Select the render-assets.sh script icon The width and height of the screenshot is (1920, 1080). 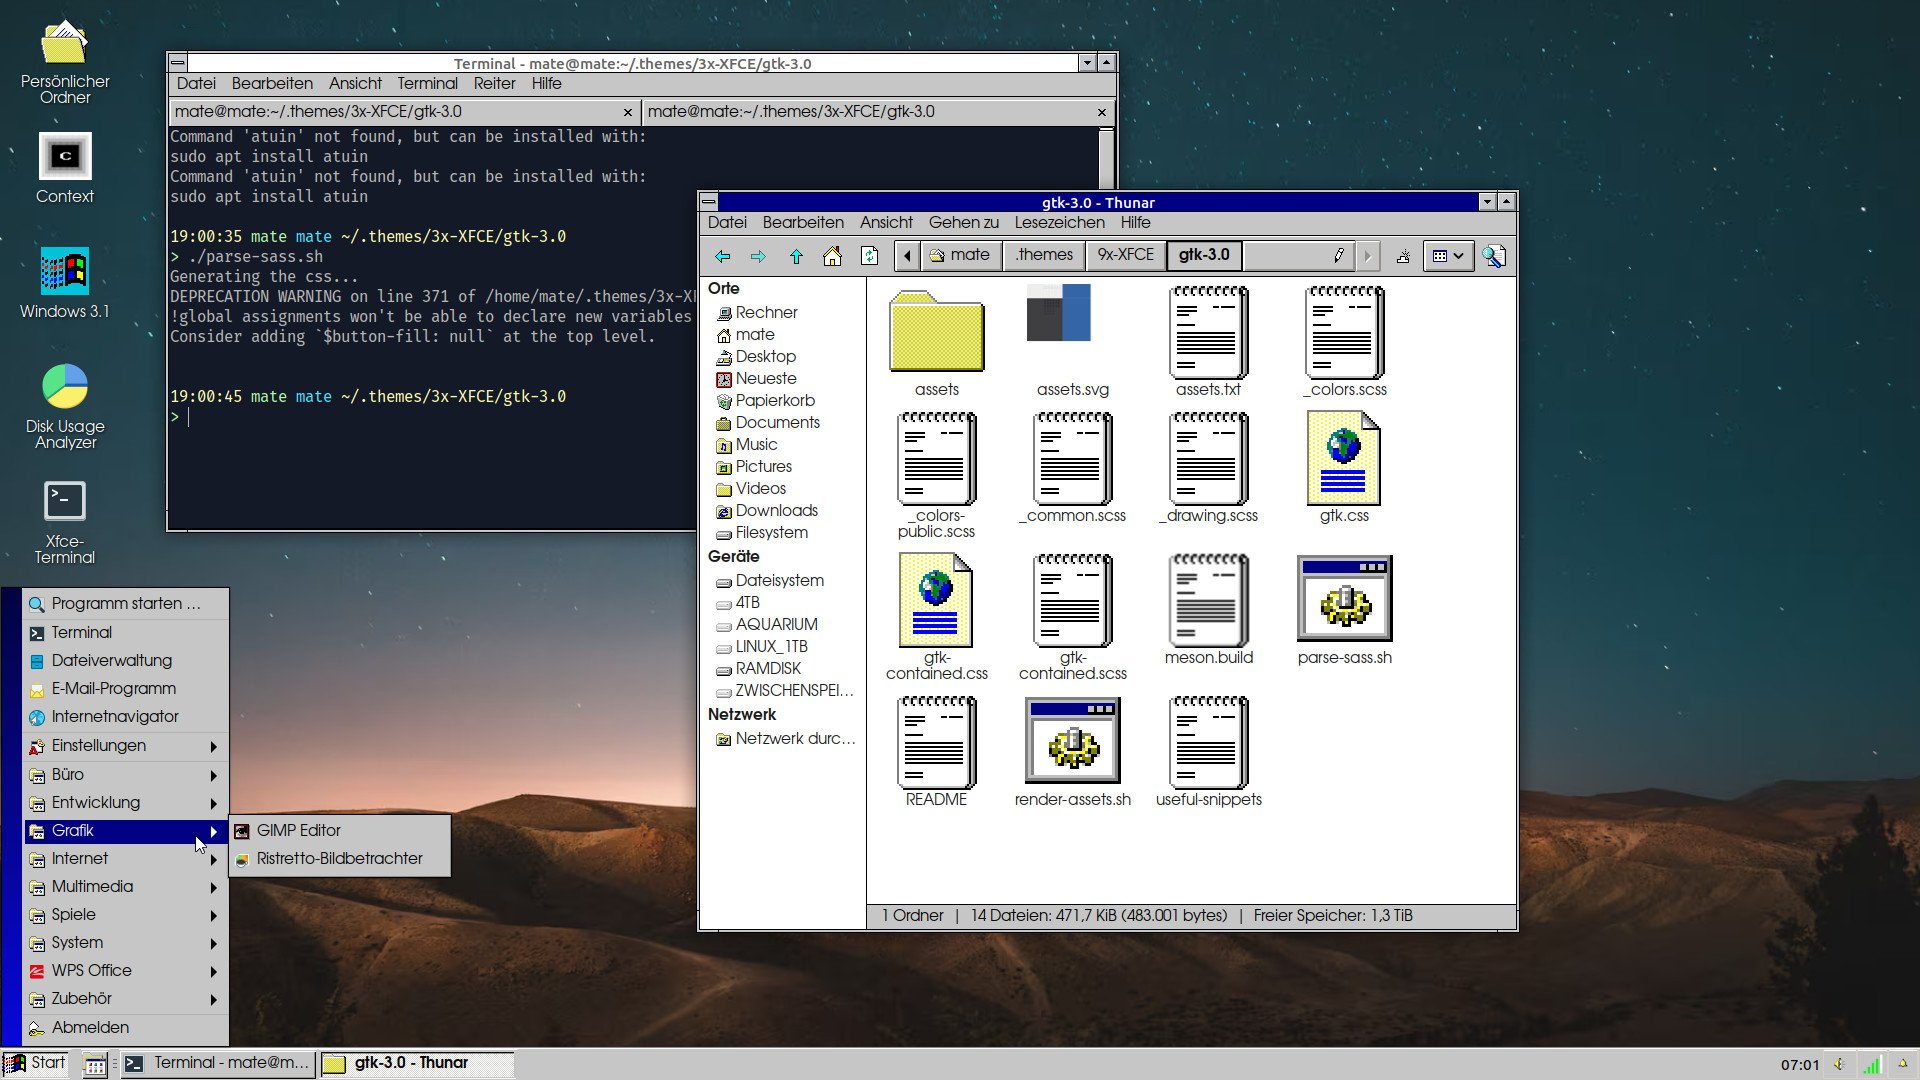[1072, 741]
